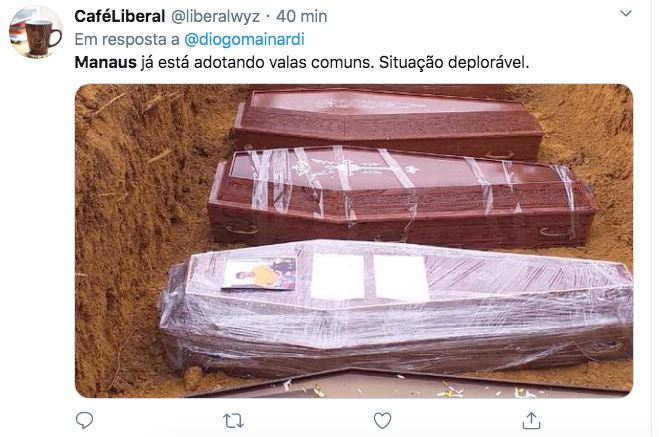Open the tweet via the 40 min timestamp
The height and width of the screenshot is (437, 659).
[301, 16]
